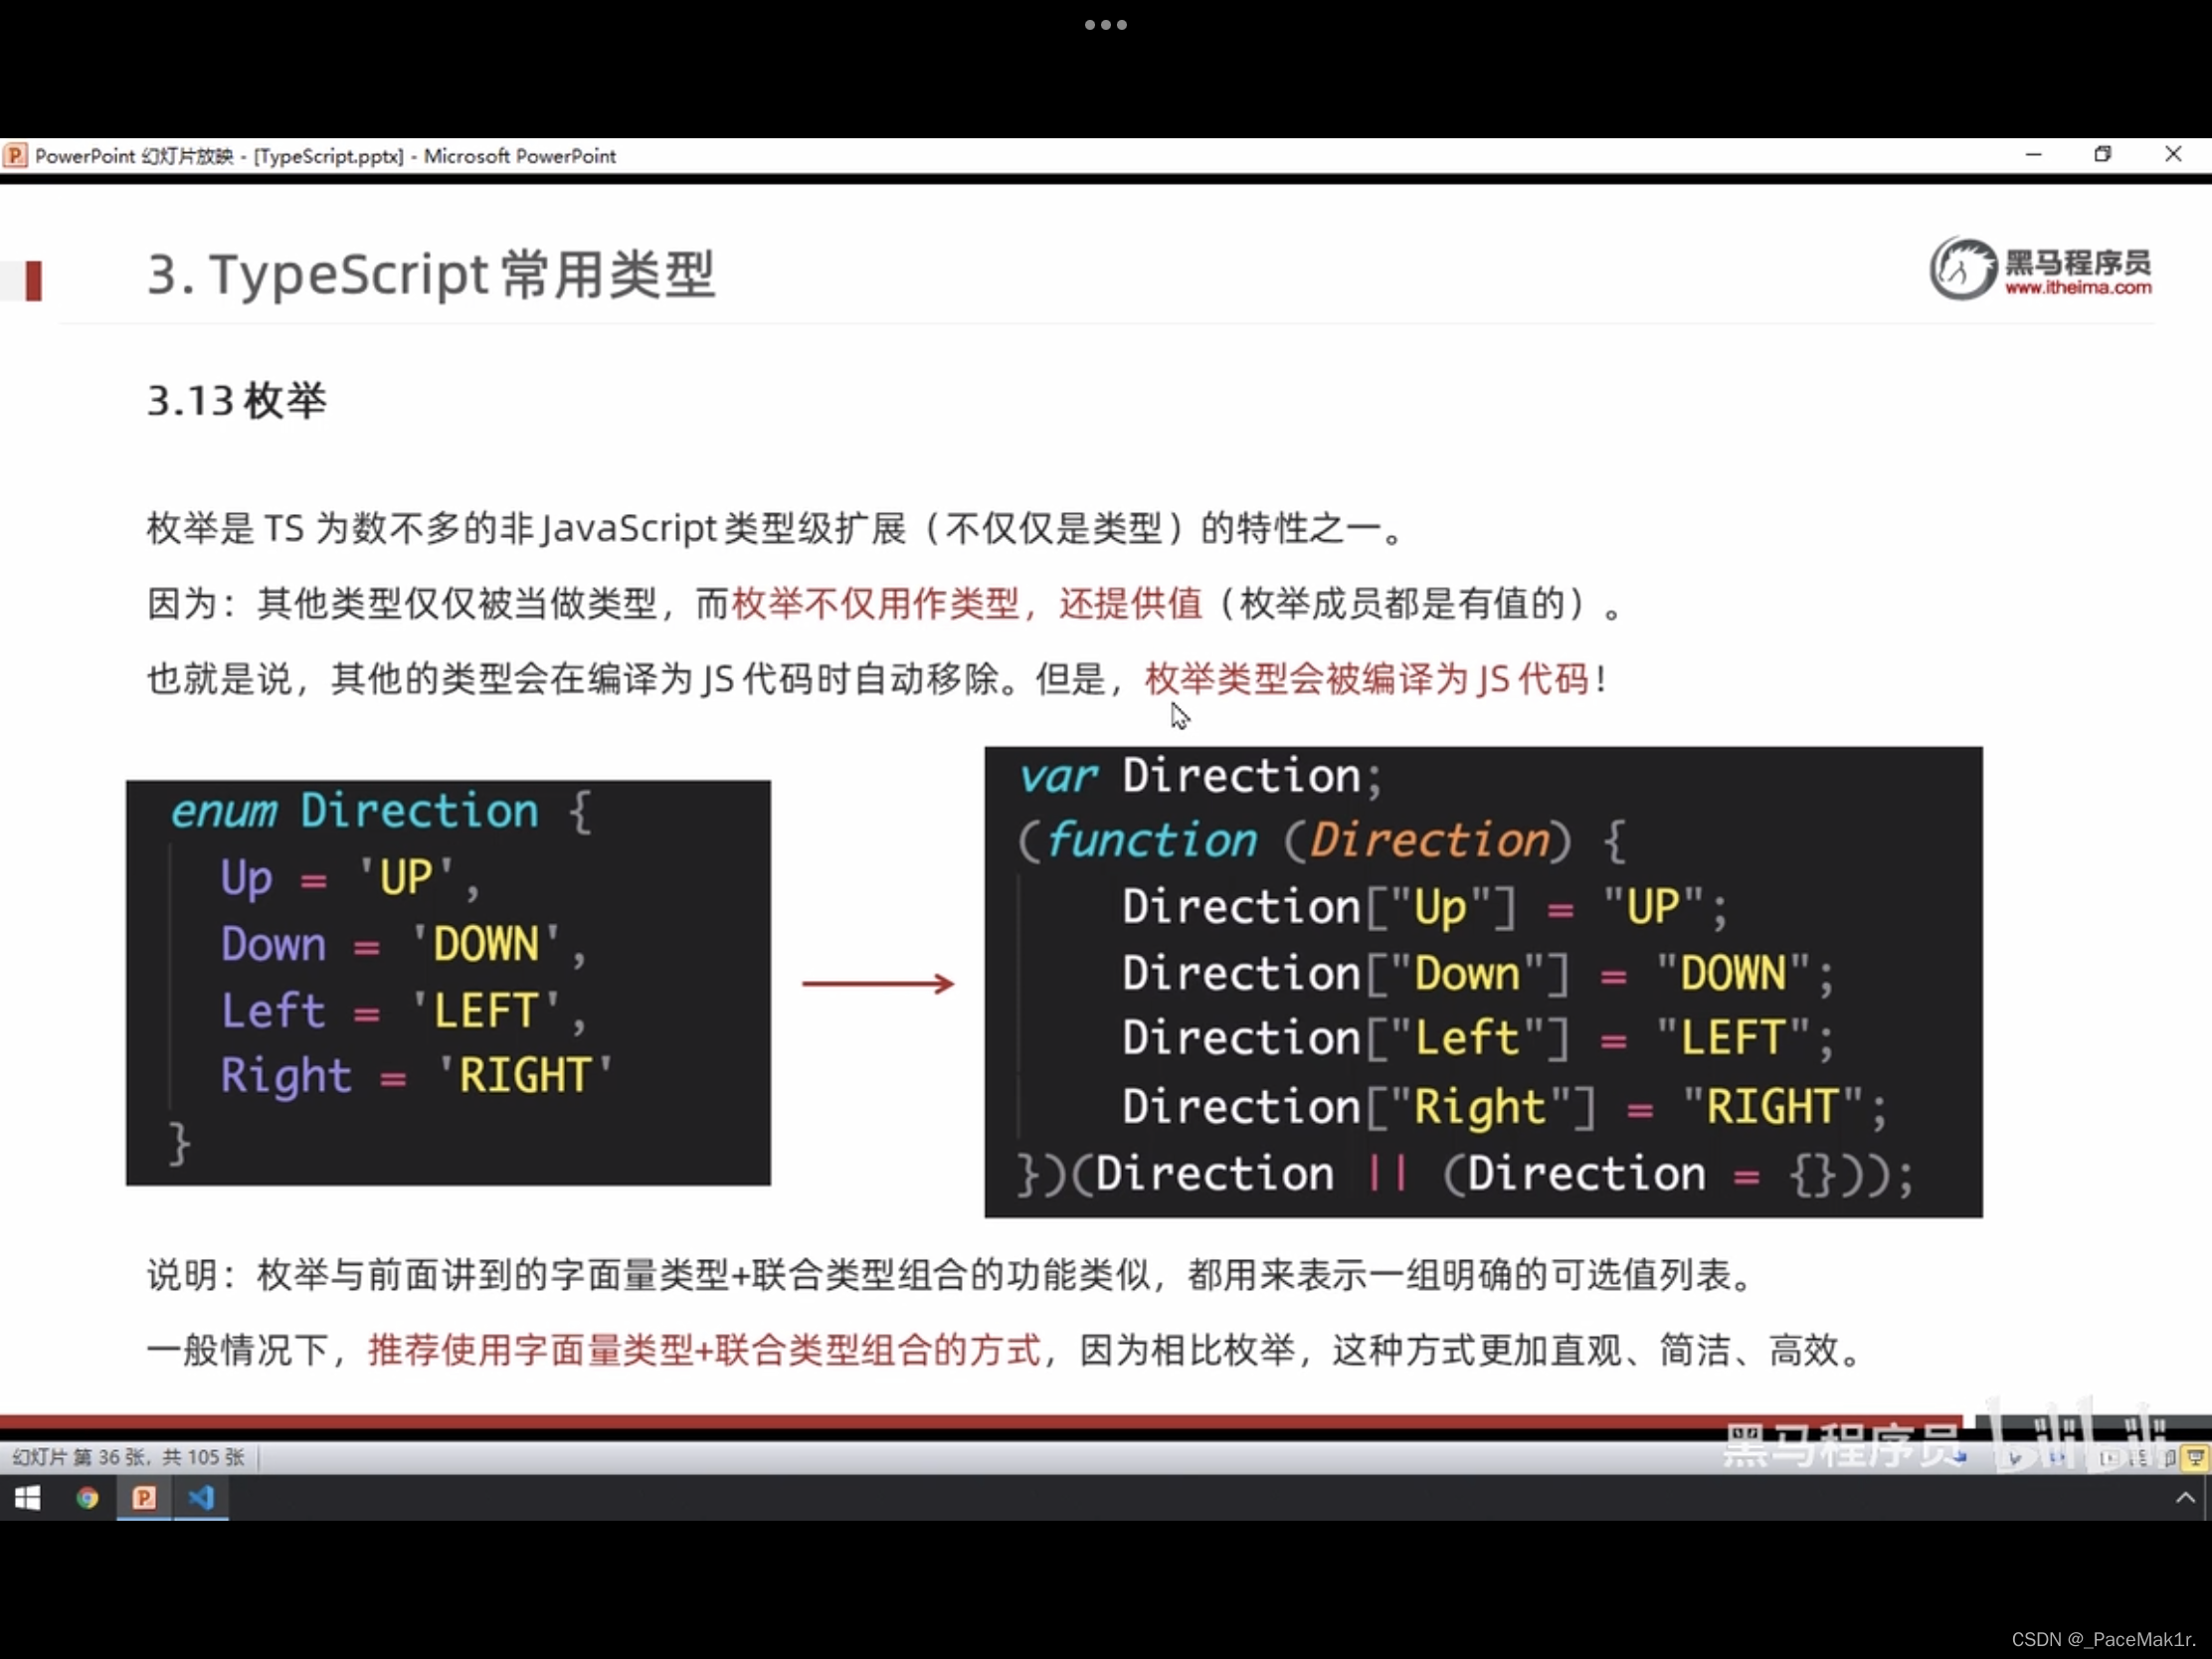Image resolution: width=2212 pixels, height=1659 pixels.
Task: Restore down the PowerPoint window
Action: 2102,154
